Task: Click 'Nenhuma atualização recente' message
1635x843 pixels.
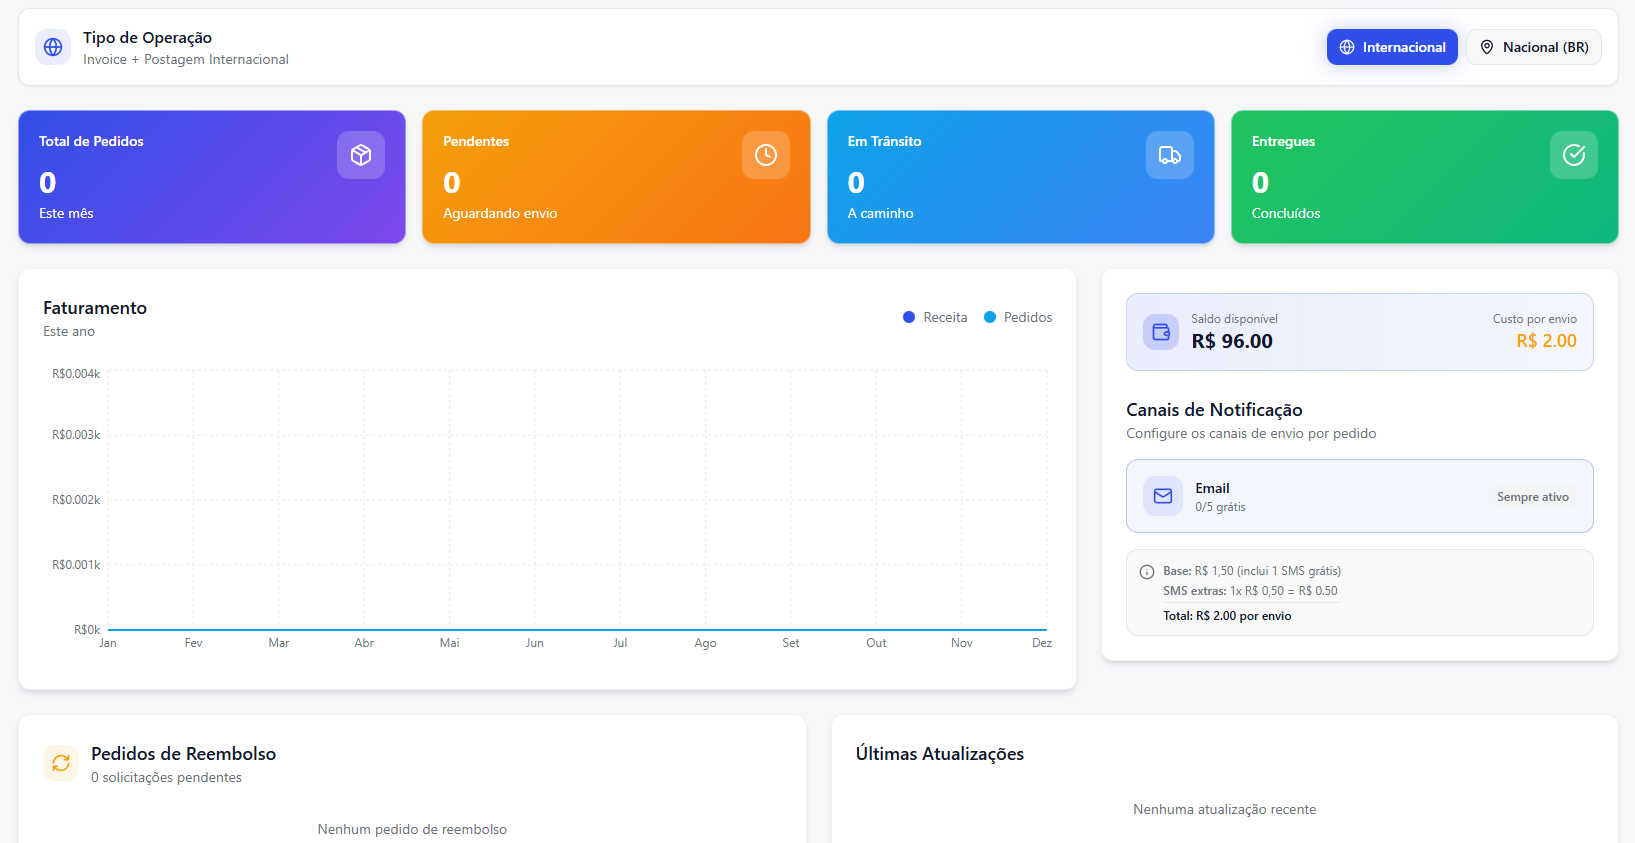Action: tap(1224, 810)
